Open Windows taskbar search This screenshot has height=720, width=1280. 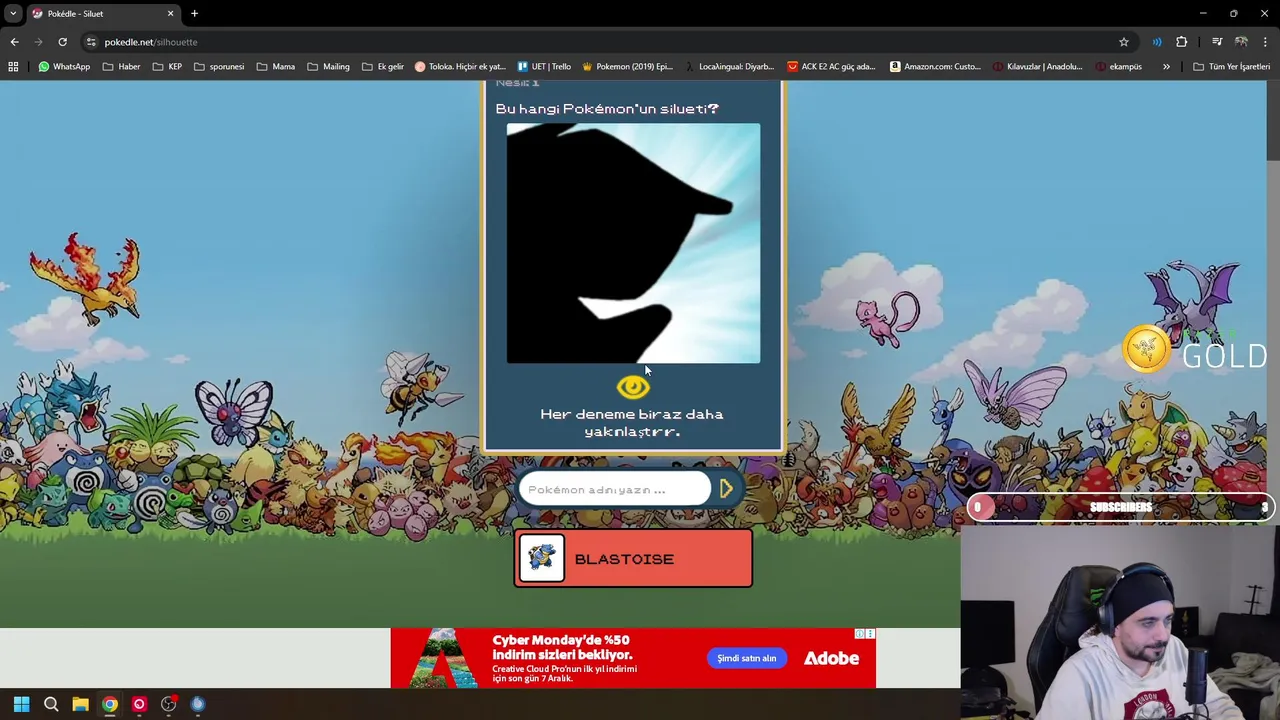(x=51, y=704)
